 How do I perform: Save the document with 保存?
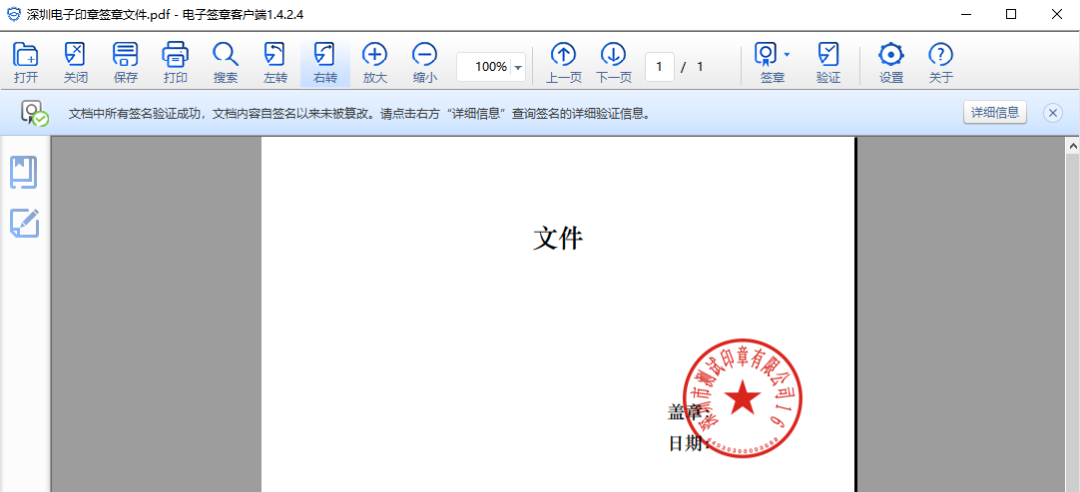click(125, 63)
